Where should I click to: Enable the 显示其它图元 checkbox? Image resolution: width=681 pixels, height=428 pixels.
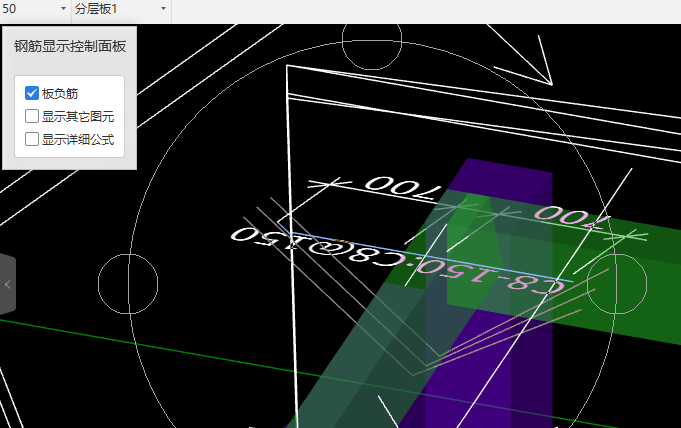tap(32, 116)
